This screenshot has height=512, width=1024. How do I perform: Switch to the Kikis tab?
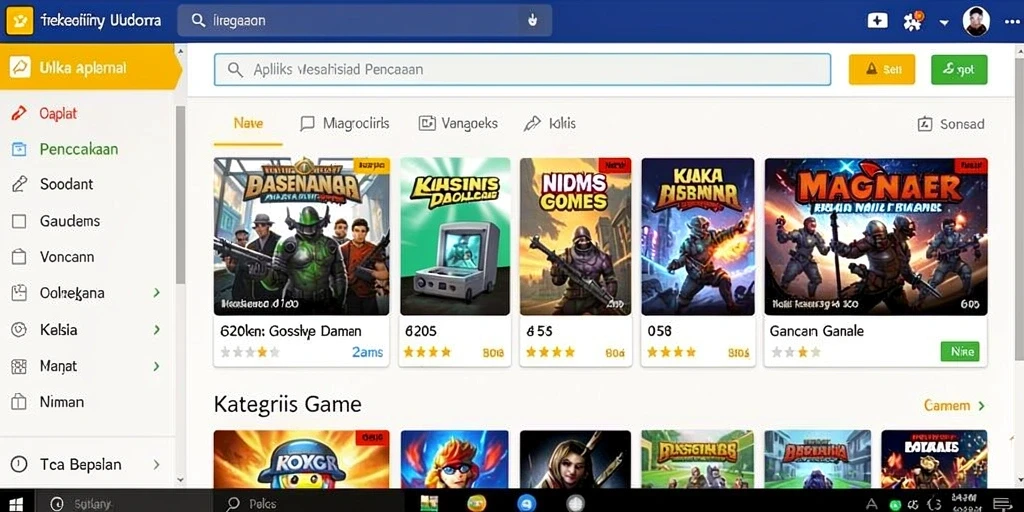point(550,123)
